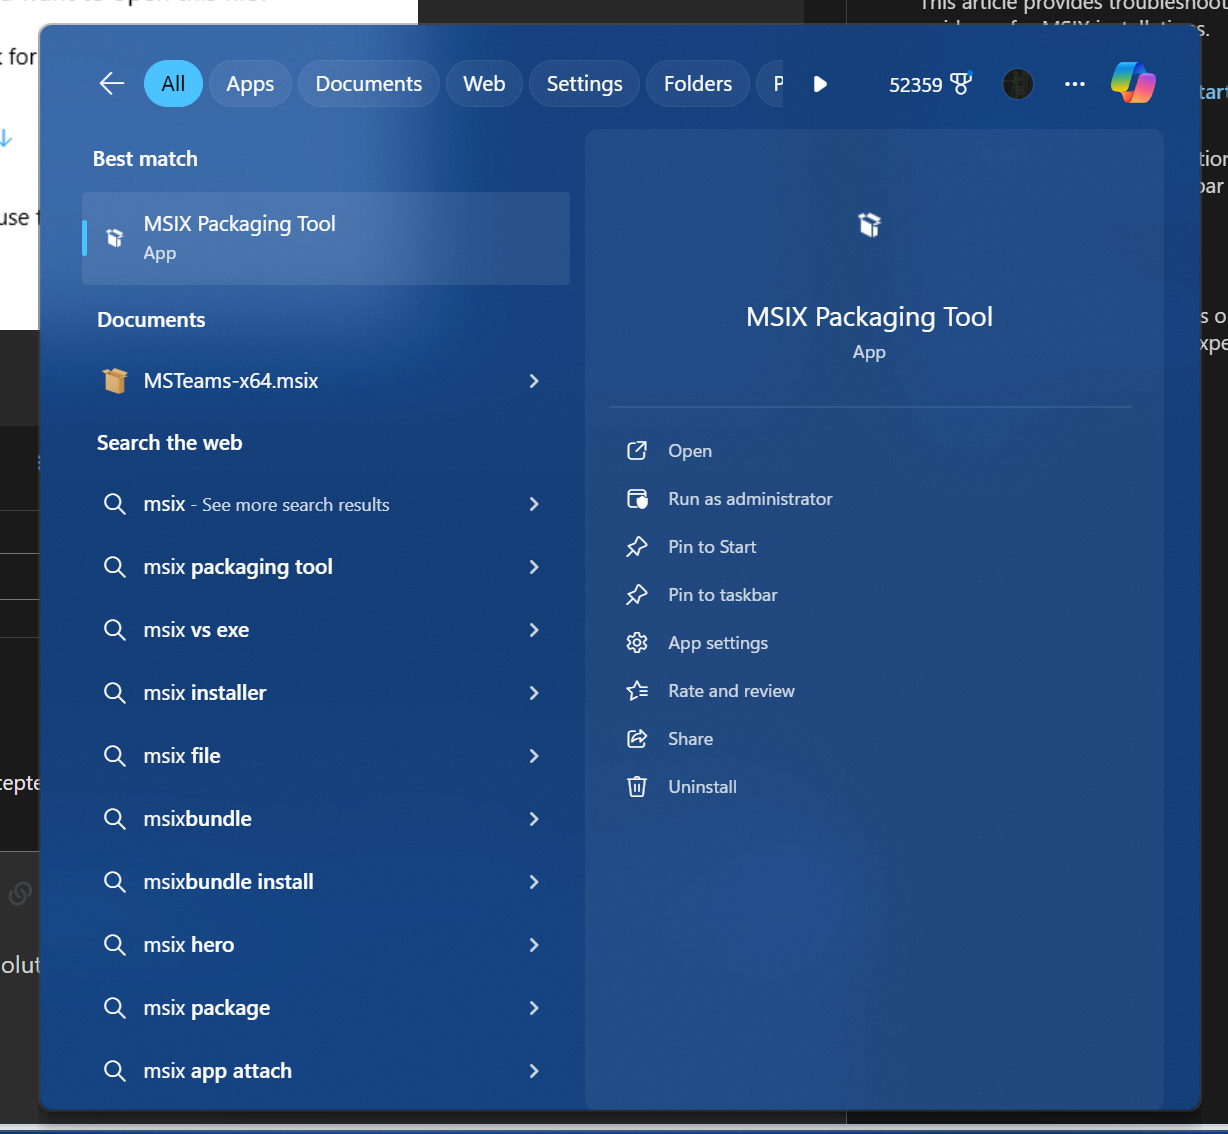The height and width of the screenshot is (1134, 1228).
Task: Open App settings for MSIX Packaging Tool
Action: click(870, 643)
